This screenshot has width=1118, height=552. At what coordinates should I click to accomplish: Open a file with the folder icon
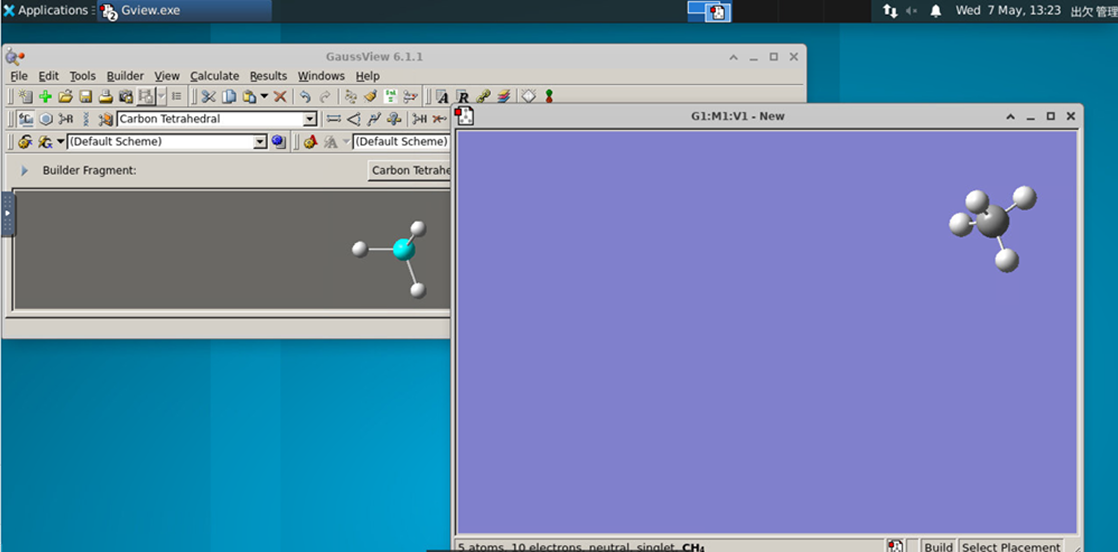[x=66, y=96]
